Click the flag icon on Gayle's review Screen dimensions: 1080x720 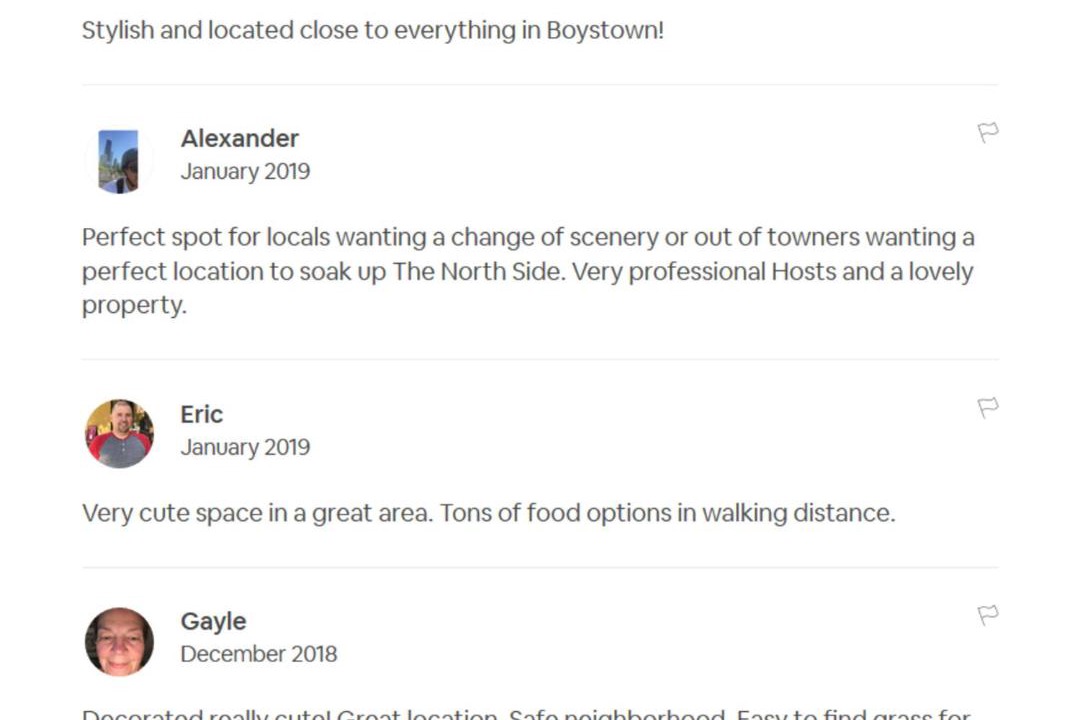coord(987,615)
